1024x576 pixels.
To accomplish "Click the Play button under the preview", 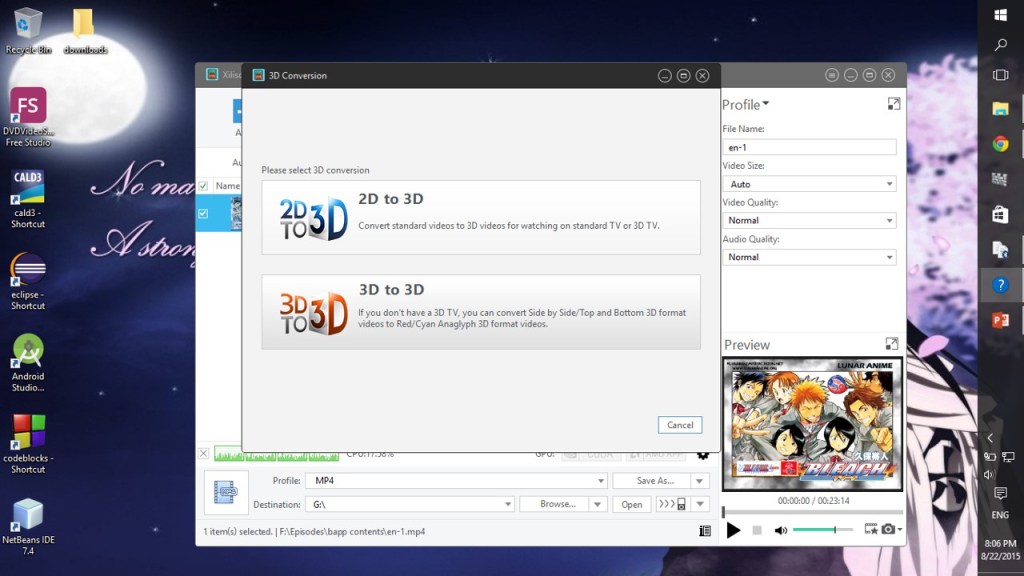I will [x=733, y=530].
